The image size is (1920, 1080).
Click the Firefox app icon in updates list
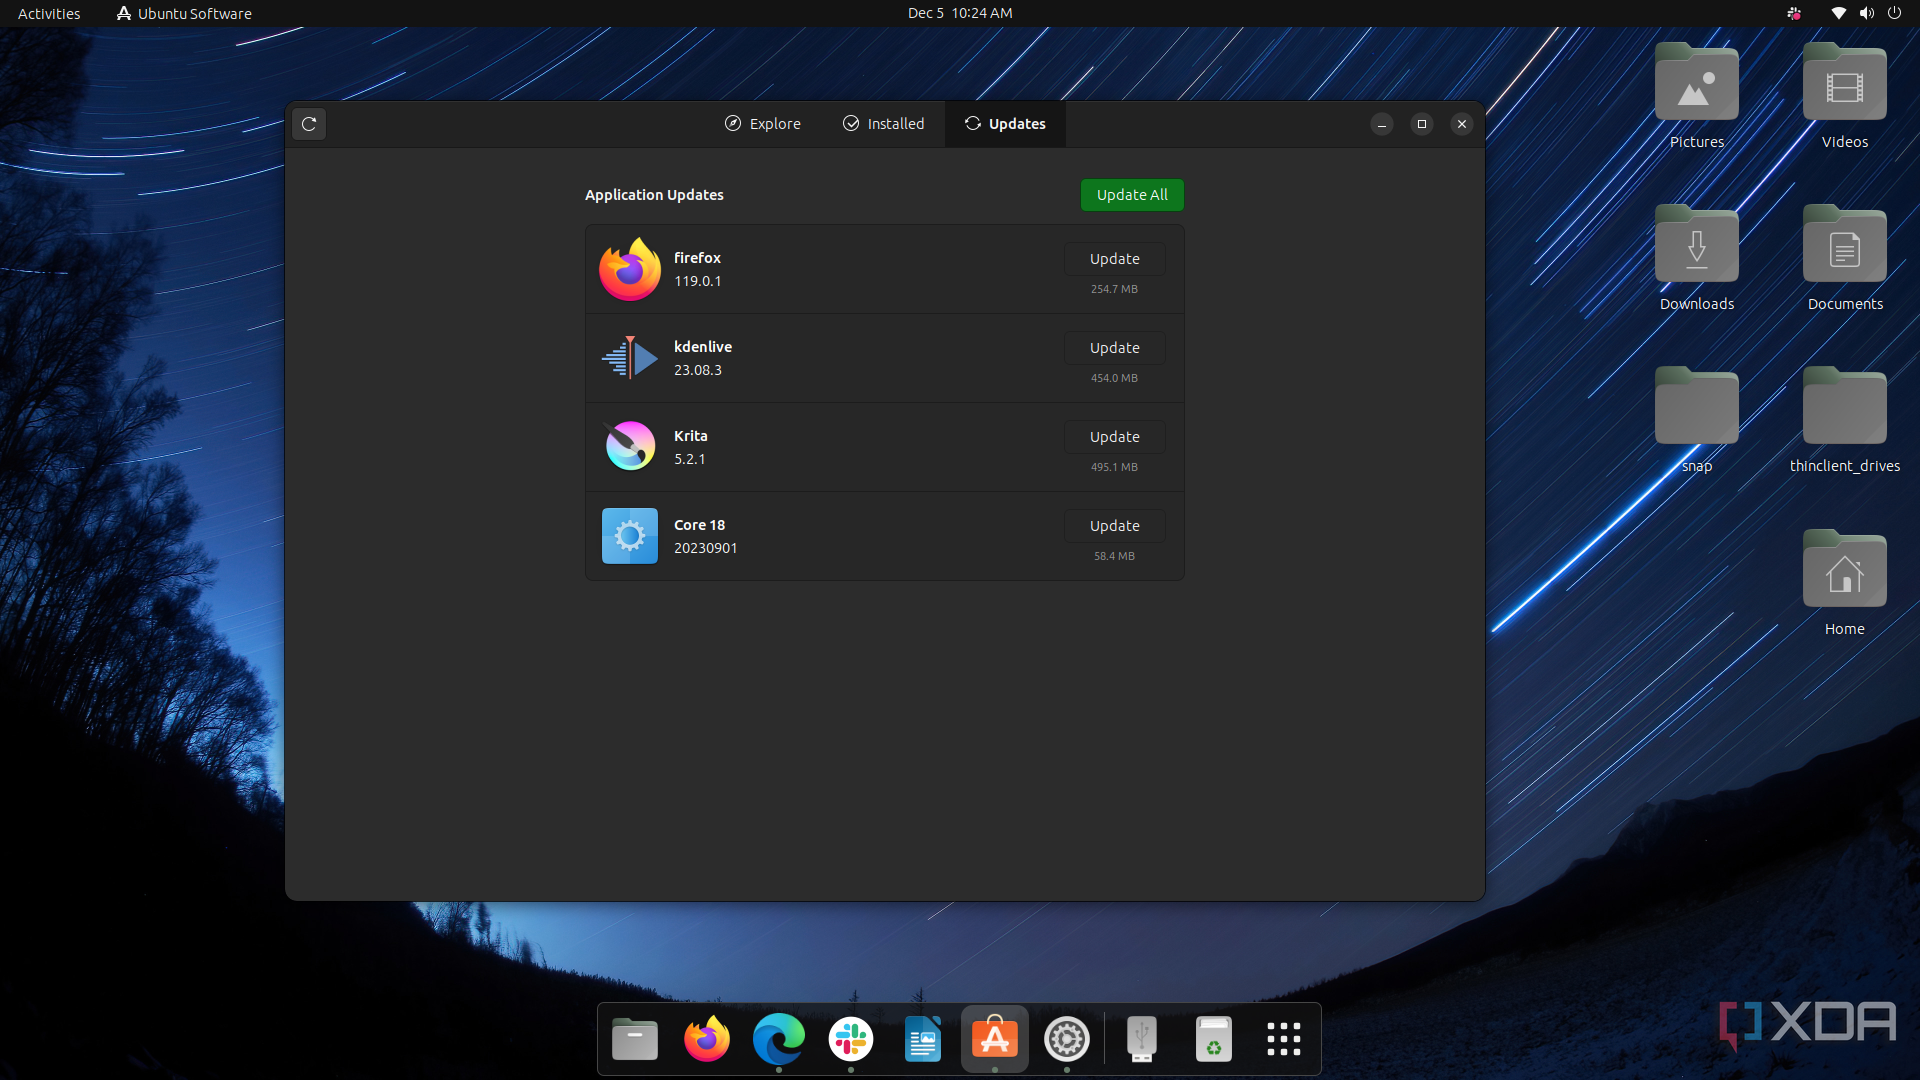(629, 268)
